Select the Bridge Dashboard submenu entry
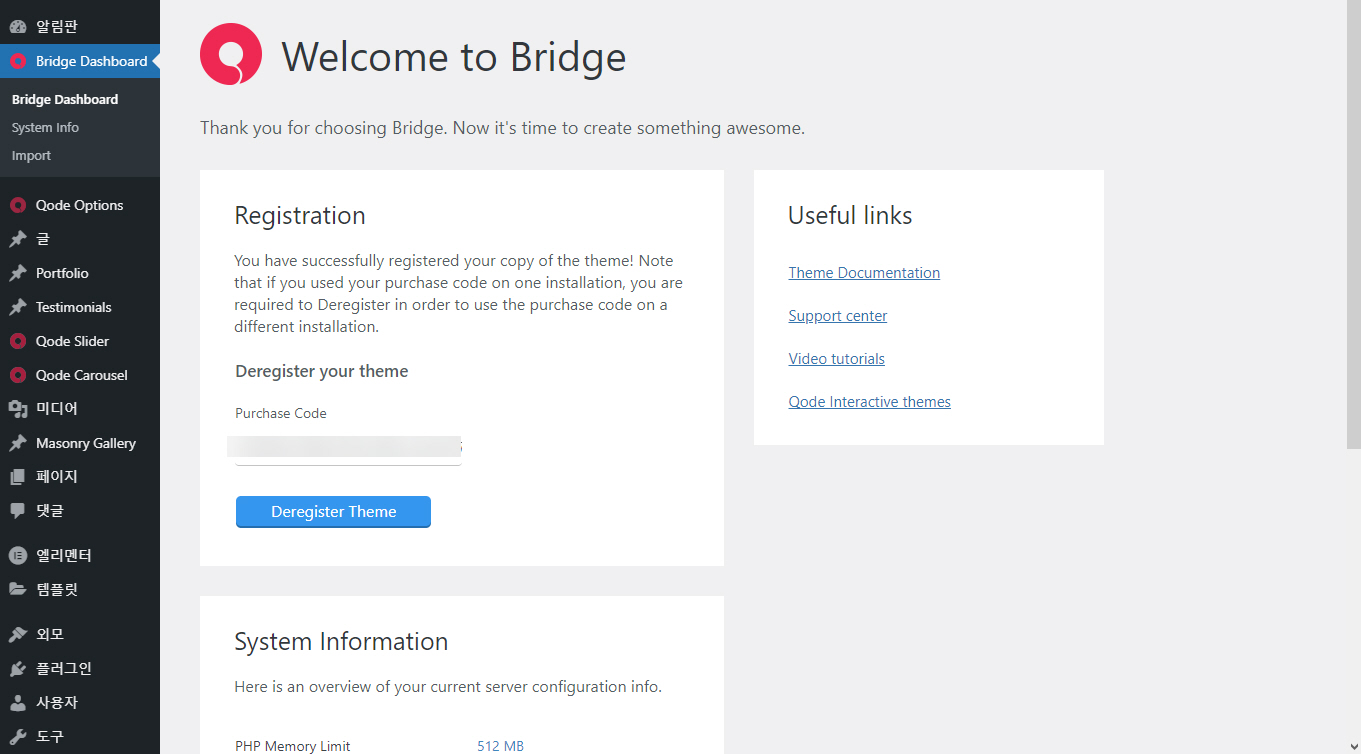The height and width of the screenshot is (754, 1361). point(65,99)
